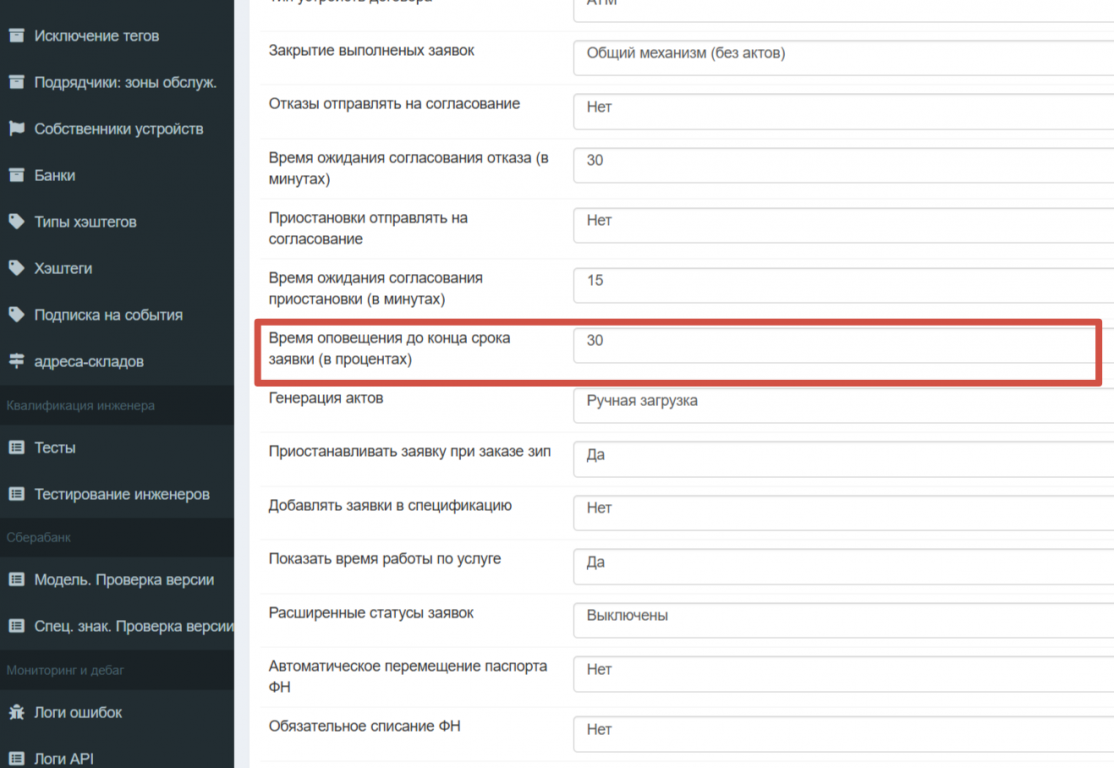Viewport: 1114px width, 768px height.
Task: Click the tag icon next to Хэштеги
Action: 16,268
